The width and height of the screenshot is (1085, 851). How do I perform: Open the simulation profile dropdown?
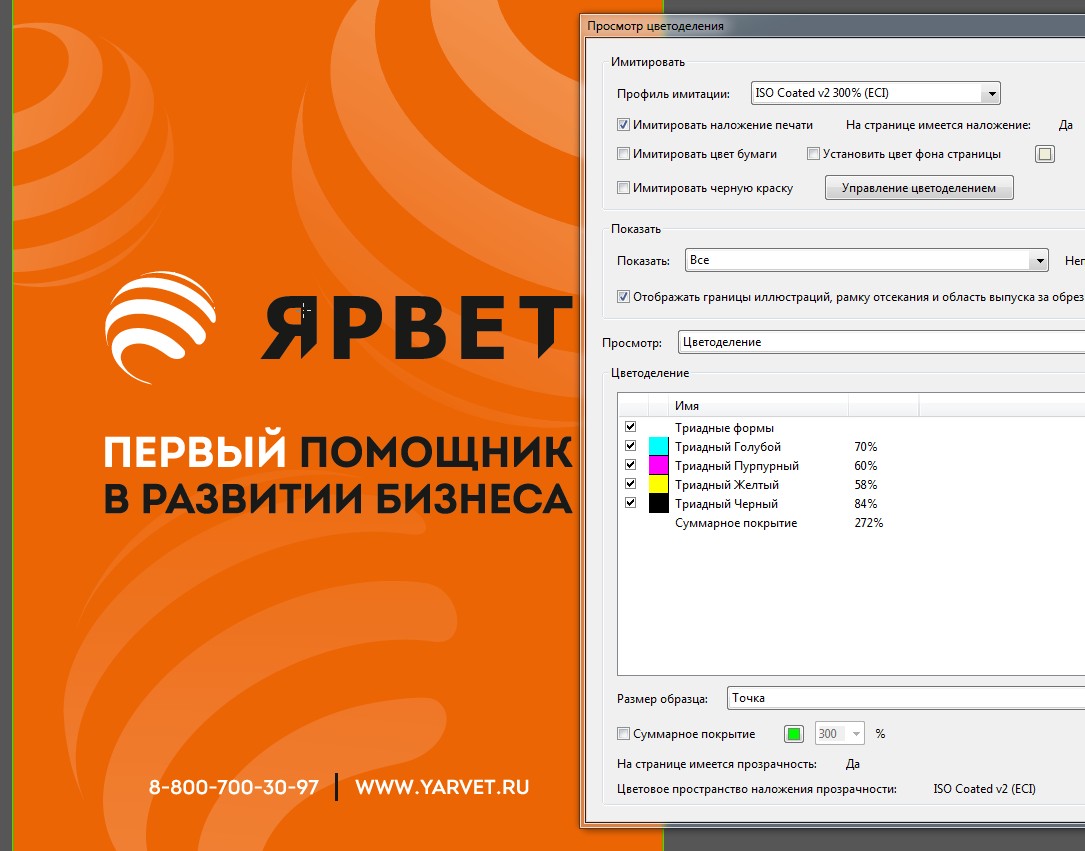click(x=875, y=93)
